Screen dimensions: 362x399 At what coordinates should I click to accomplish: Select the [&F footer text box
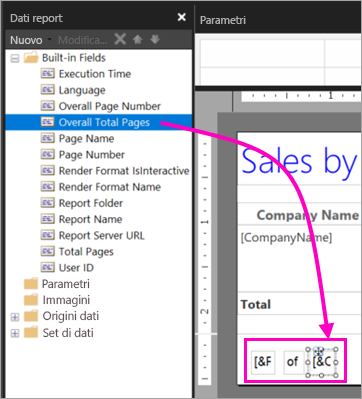point(263,362)
